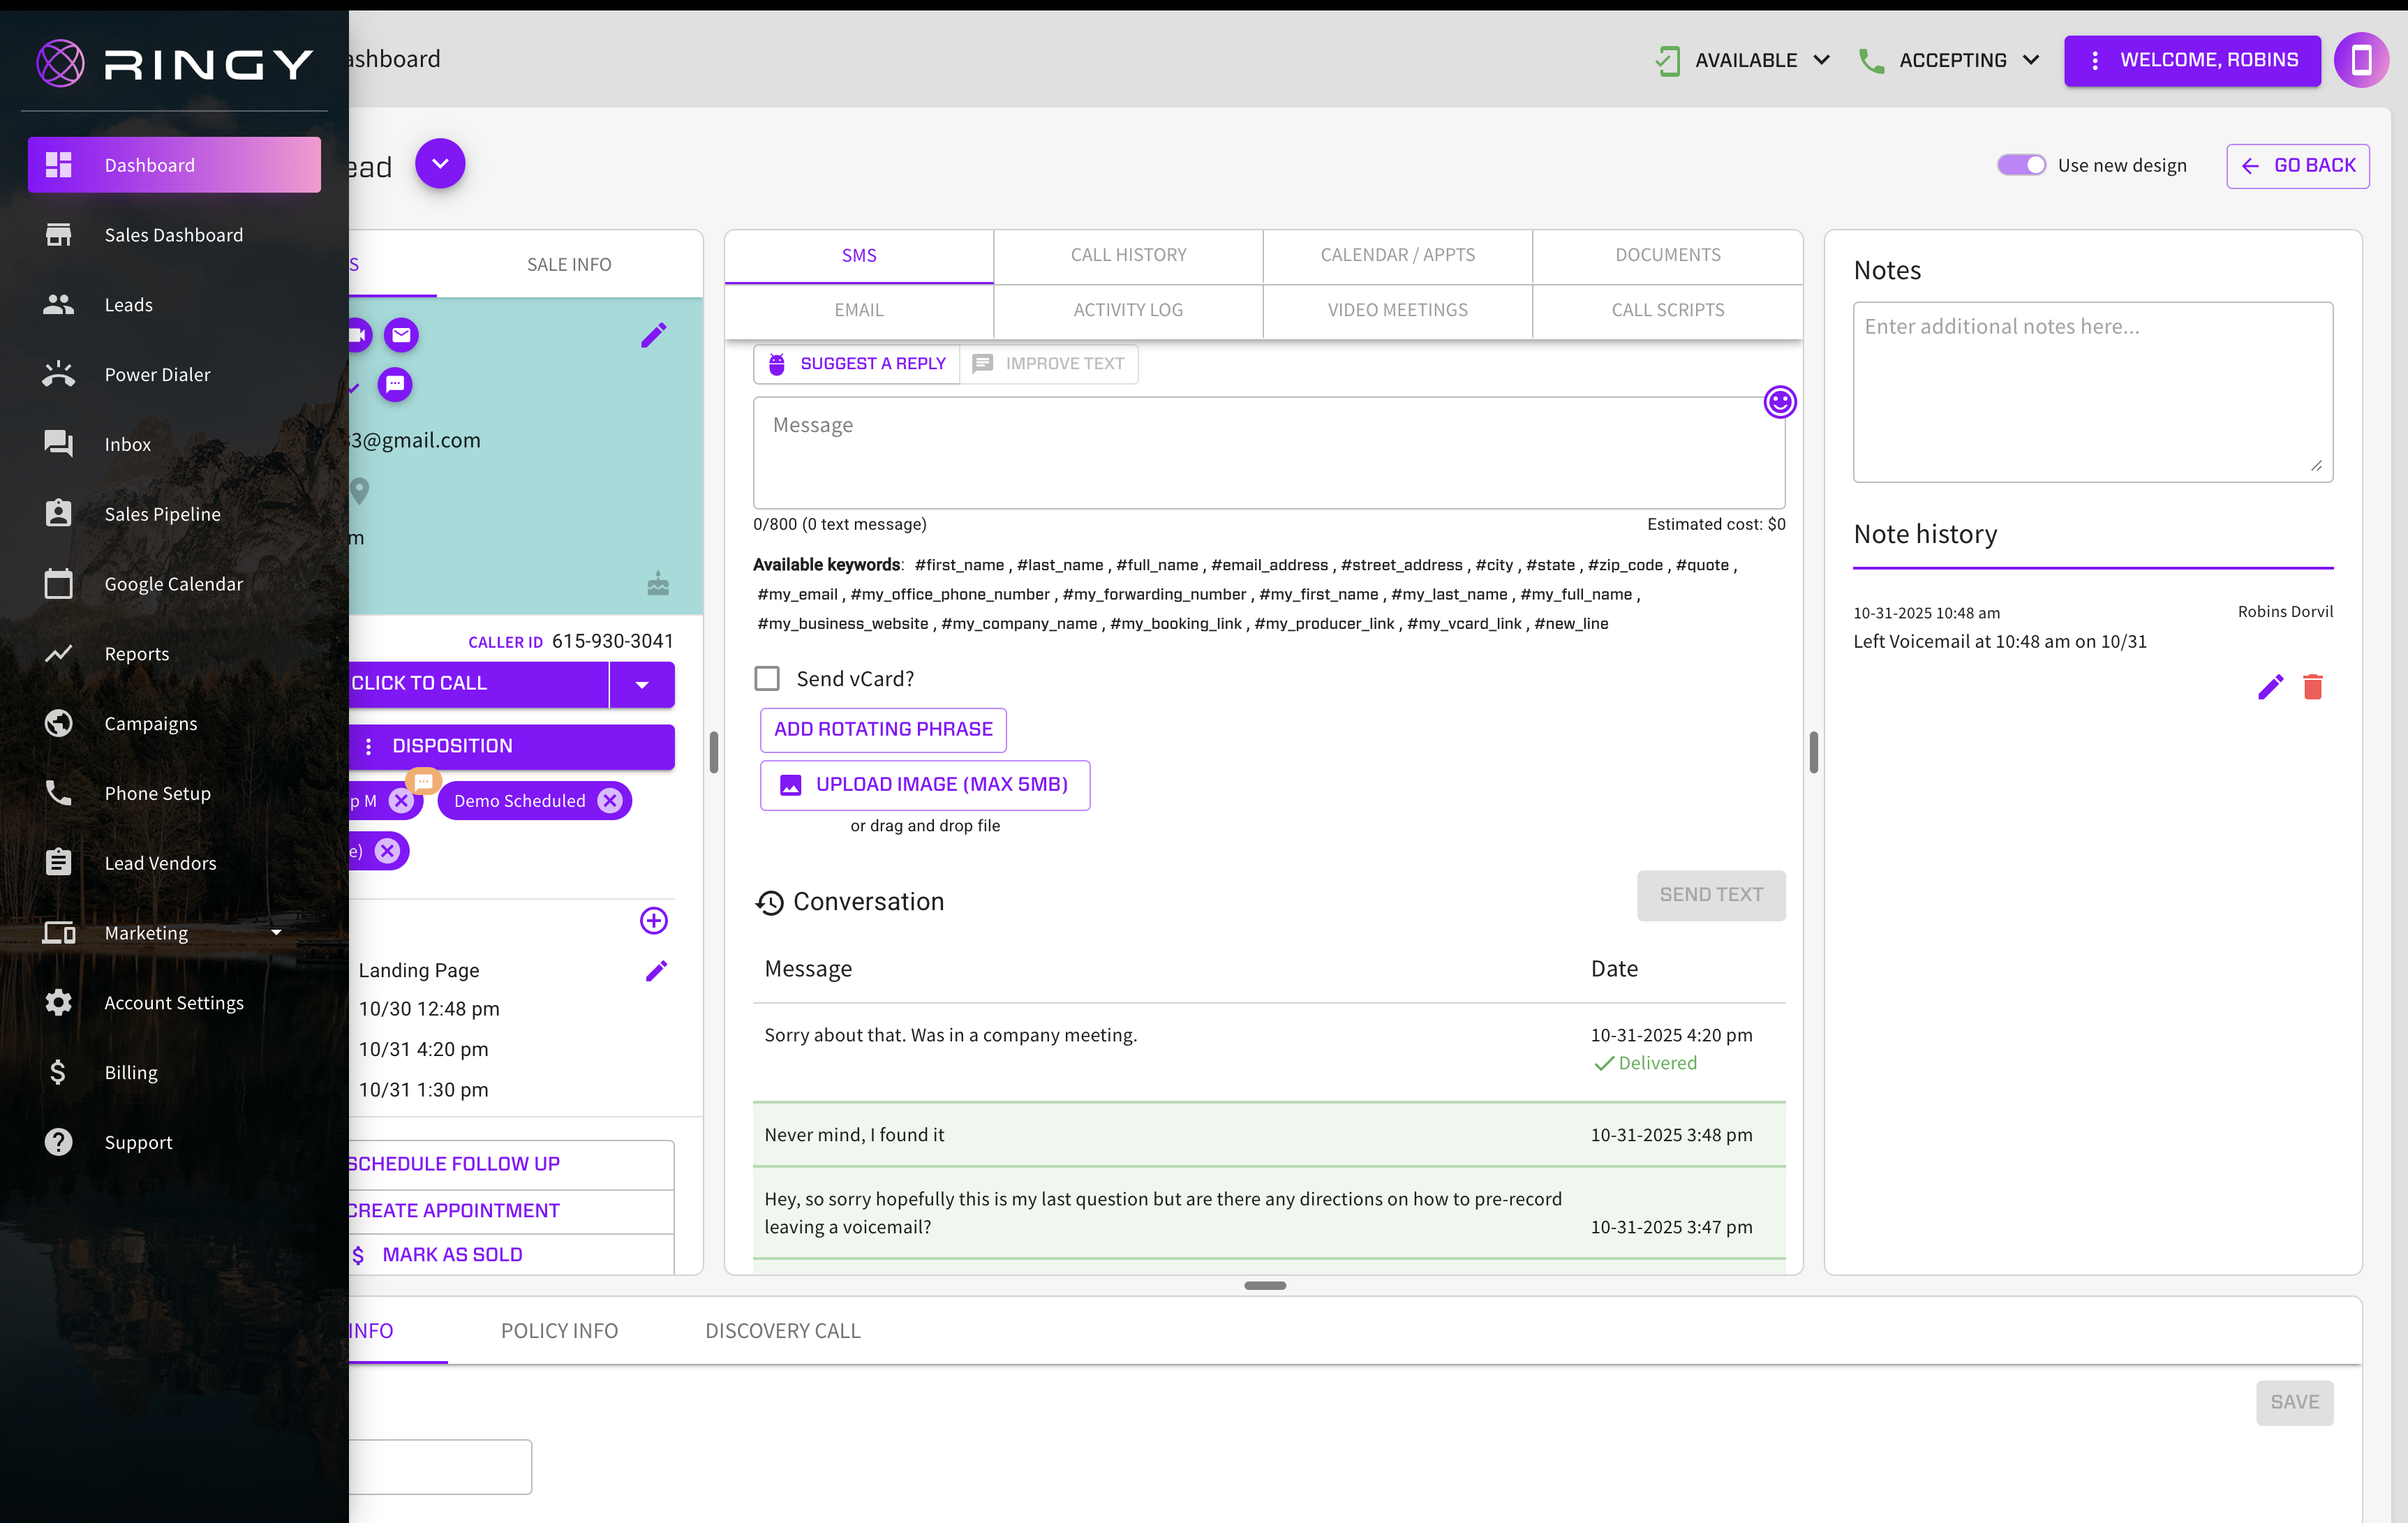Remove the Demo Scheduled tag
This screenshot has height=1523, width=2408.
pyautogui.click(x=609, y=800)
